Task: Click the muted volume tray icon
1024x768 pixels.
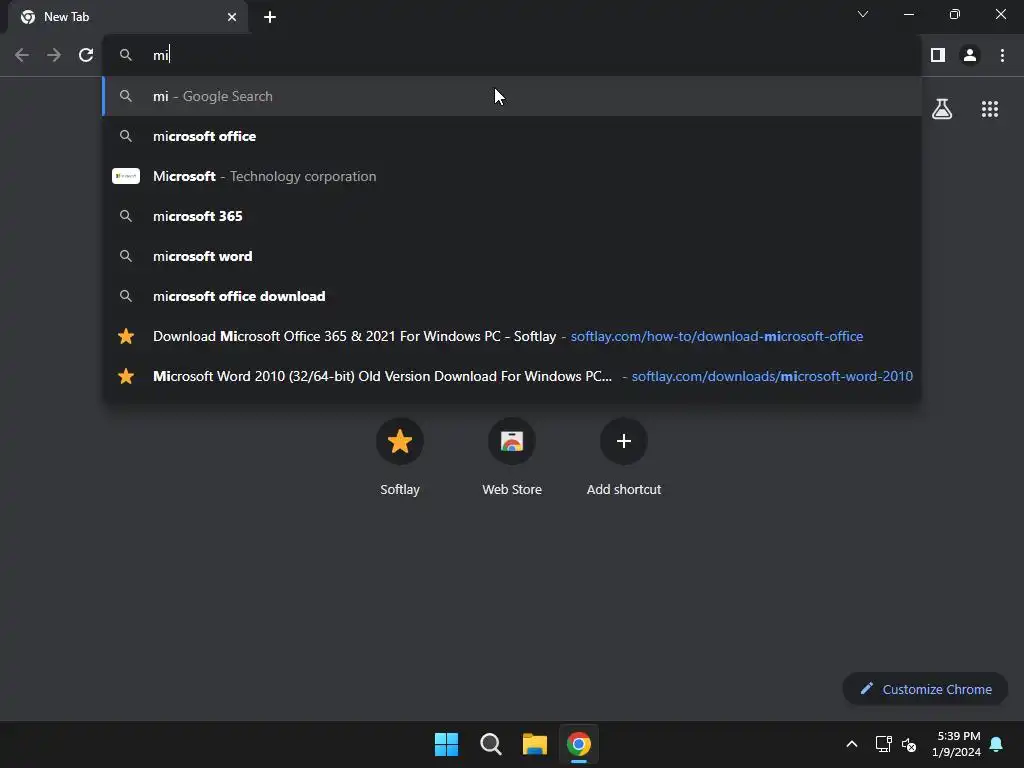Action: (x=909, y=744)
